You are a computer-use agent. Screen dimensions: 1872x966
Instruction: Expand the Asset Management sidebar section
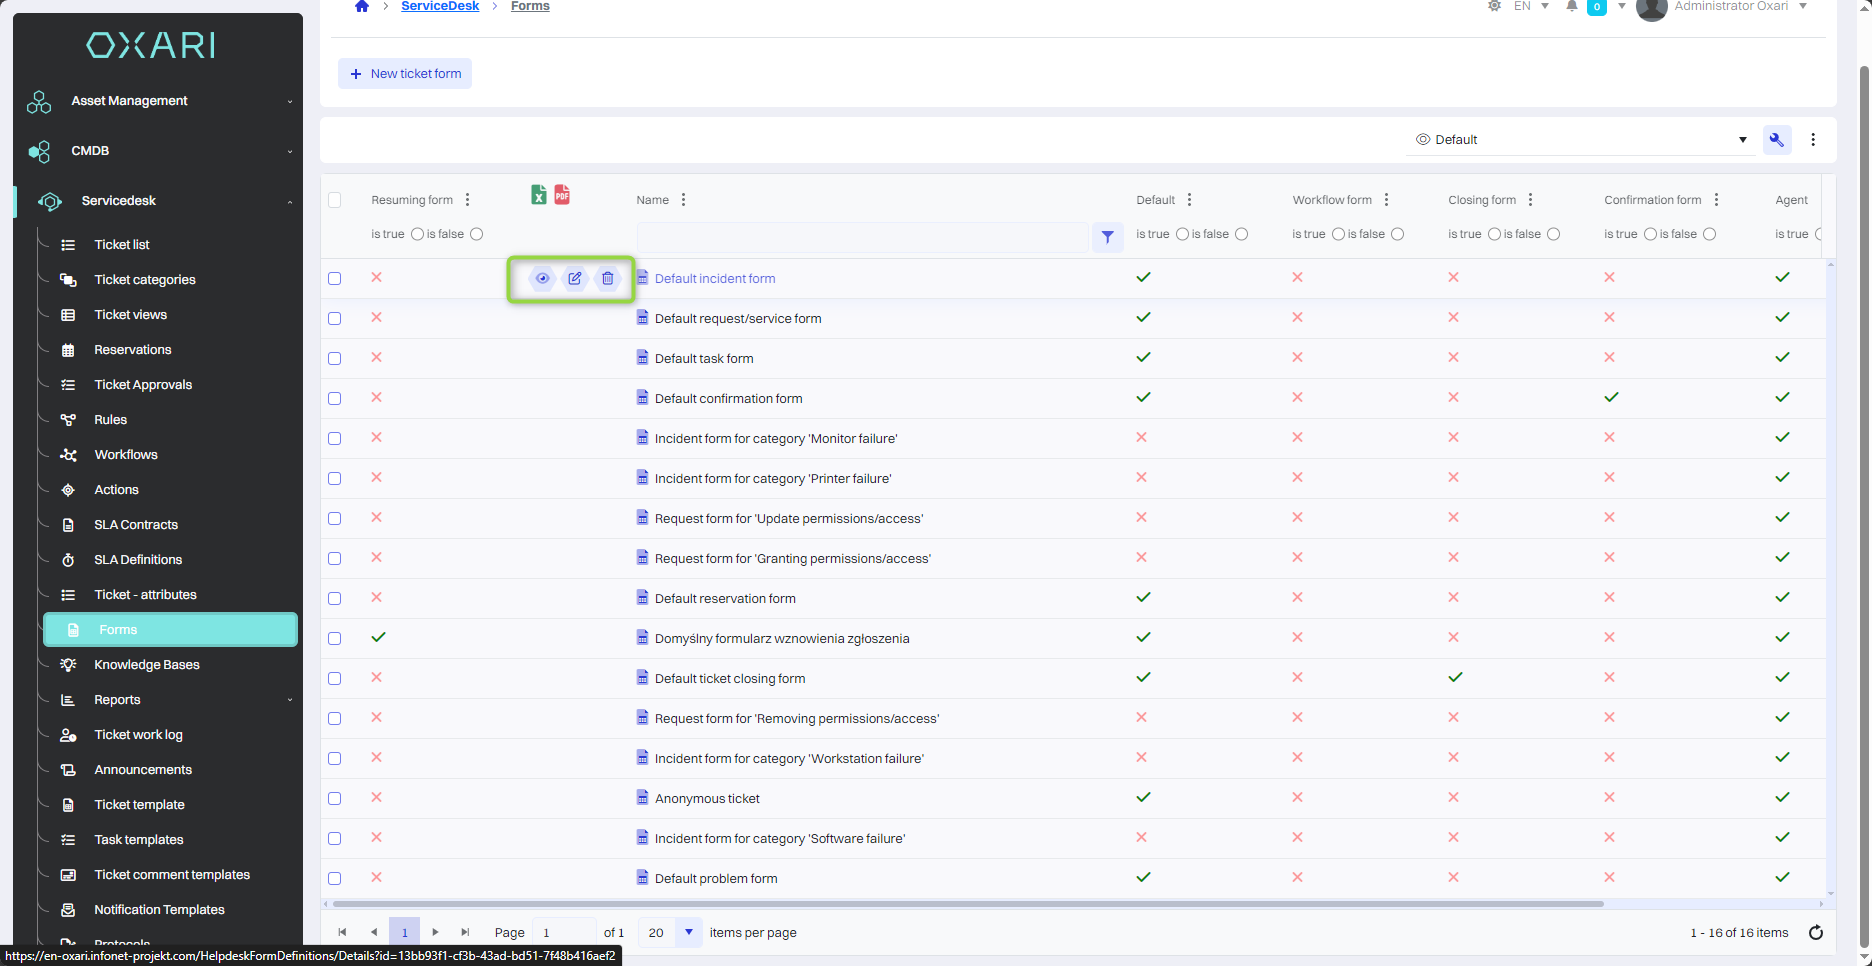(160, 101)
